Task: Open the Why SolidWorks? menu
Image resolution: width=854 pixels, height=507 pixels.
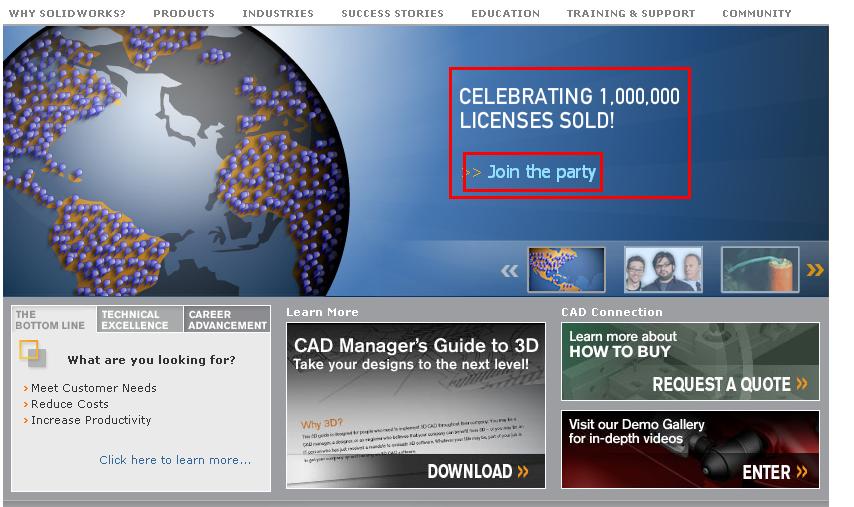Action: click(x=67, y=13)
